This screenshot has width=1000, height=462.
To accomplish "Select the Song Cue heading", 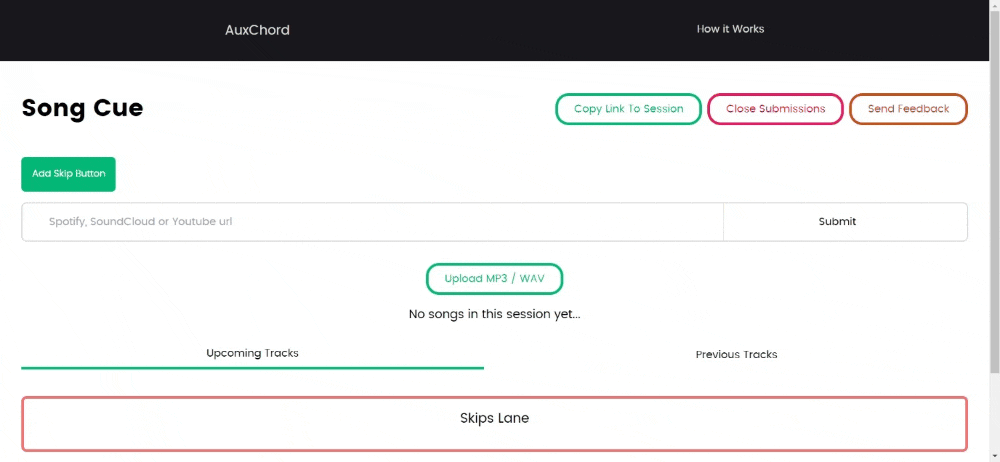I will [82, 108].
